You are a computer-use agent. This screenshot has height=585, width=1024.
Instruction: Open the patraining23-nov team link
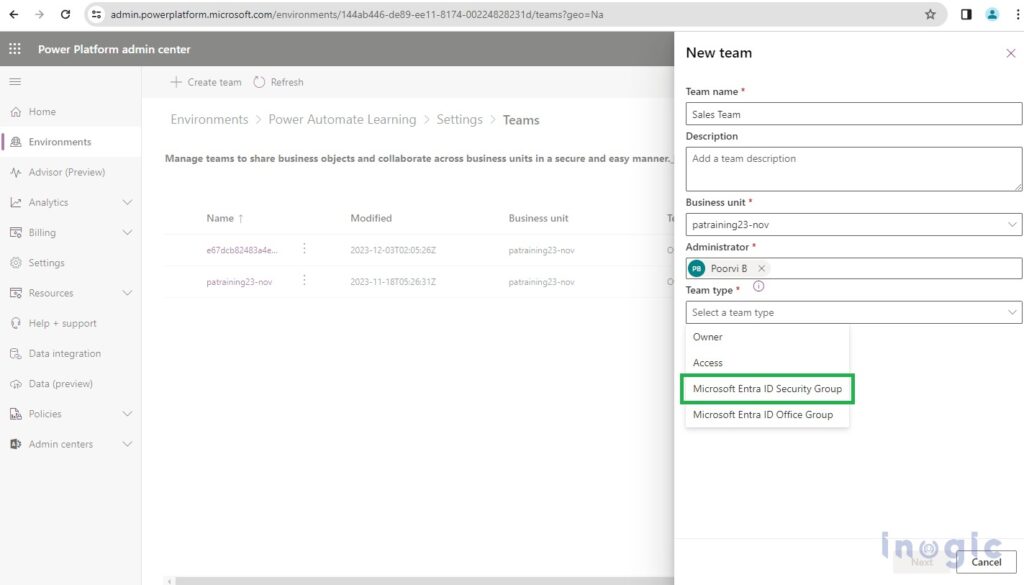tap(240, 283)
